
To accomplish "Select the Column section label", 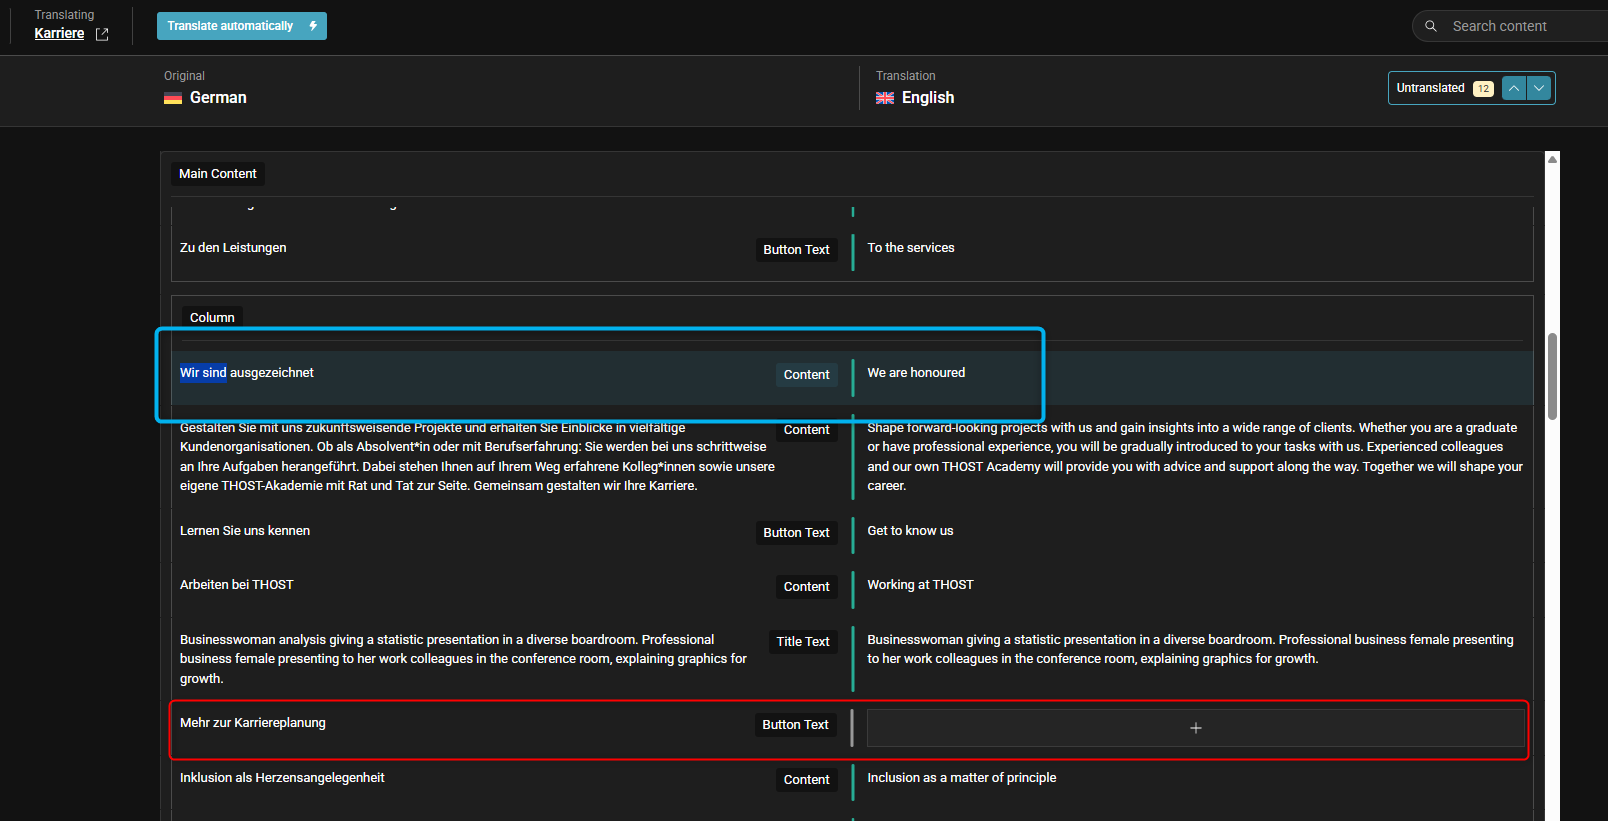I will click(212, 318).
